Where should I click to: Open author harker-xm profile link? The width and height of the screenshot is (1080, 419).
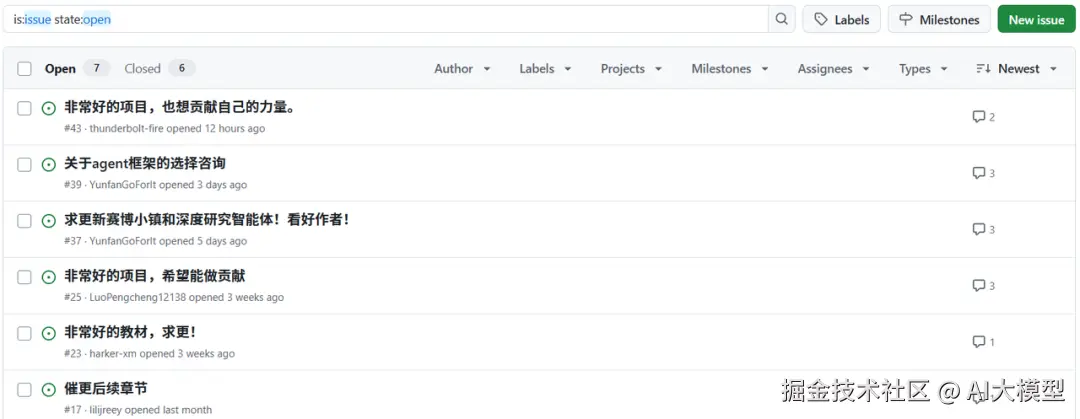pyautogui.click(x=113, y=354)
